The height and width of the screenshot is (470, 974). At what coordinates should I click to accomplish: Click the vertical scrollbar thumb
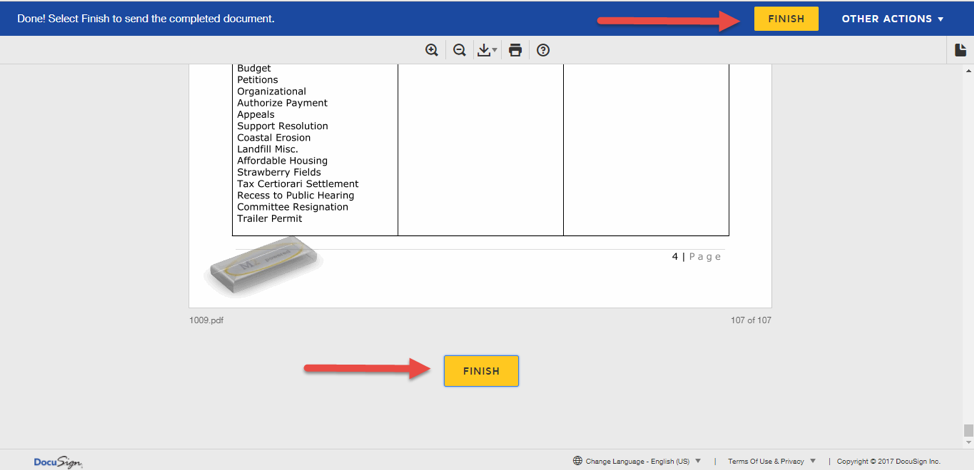click(967, 431)
